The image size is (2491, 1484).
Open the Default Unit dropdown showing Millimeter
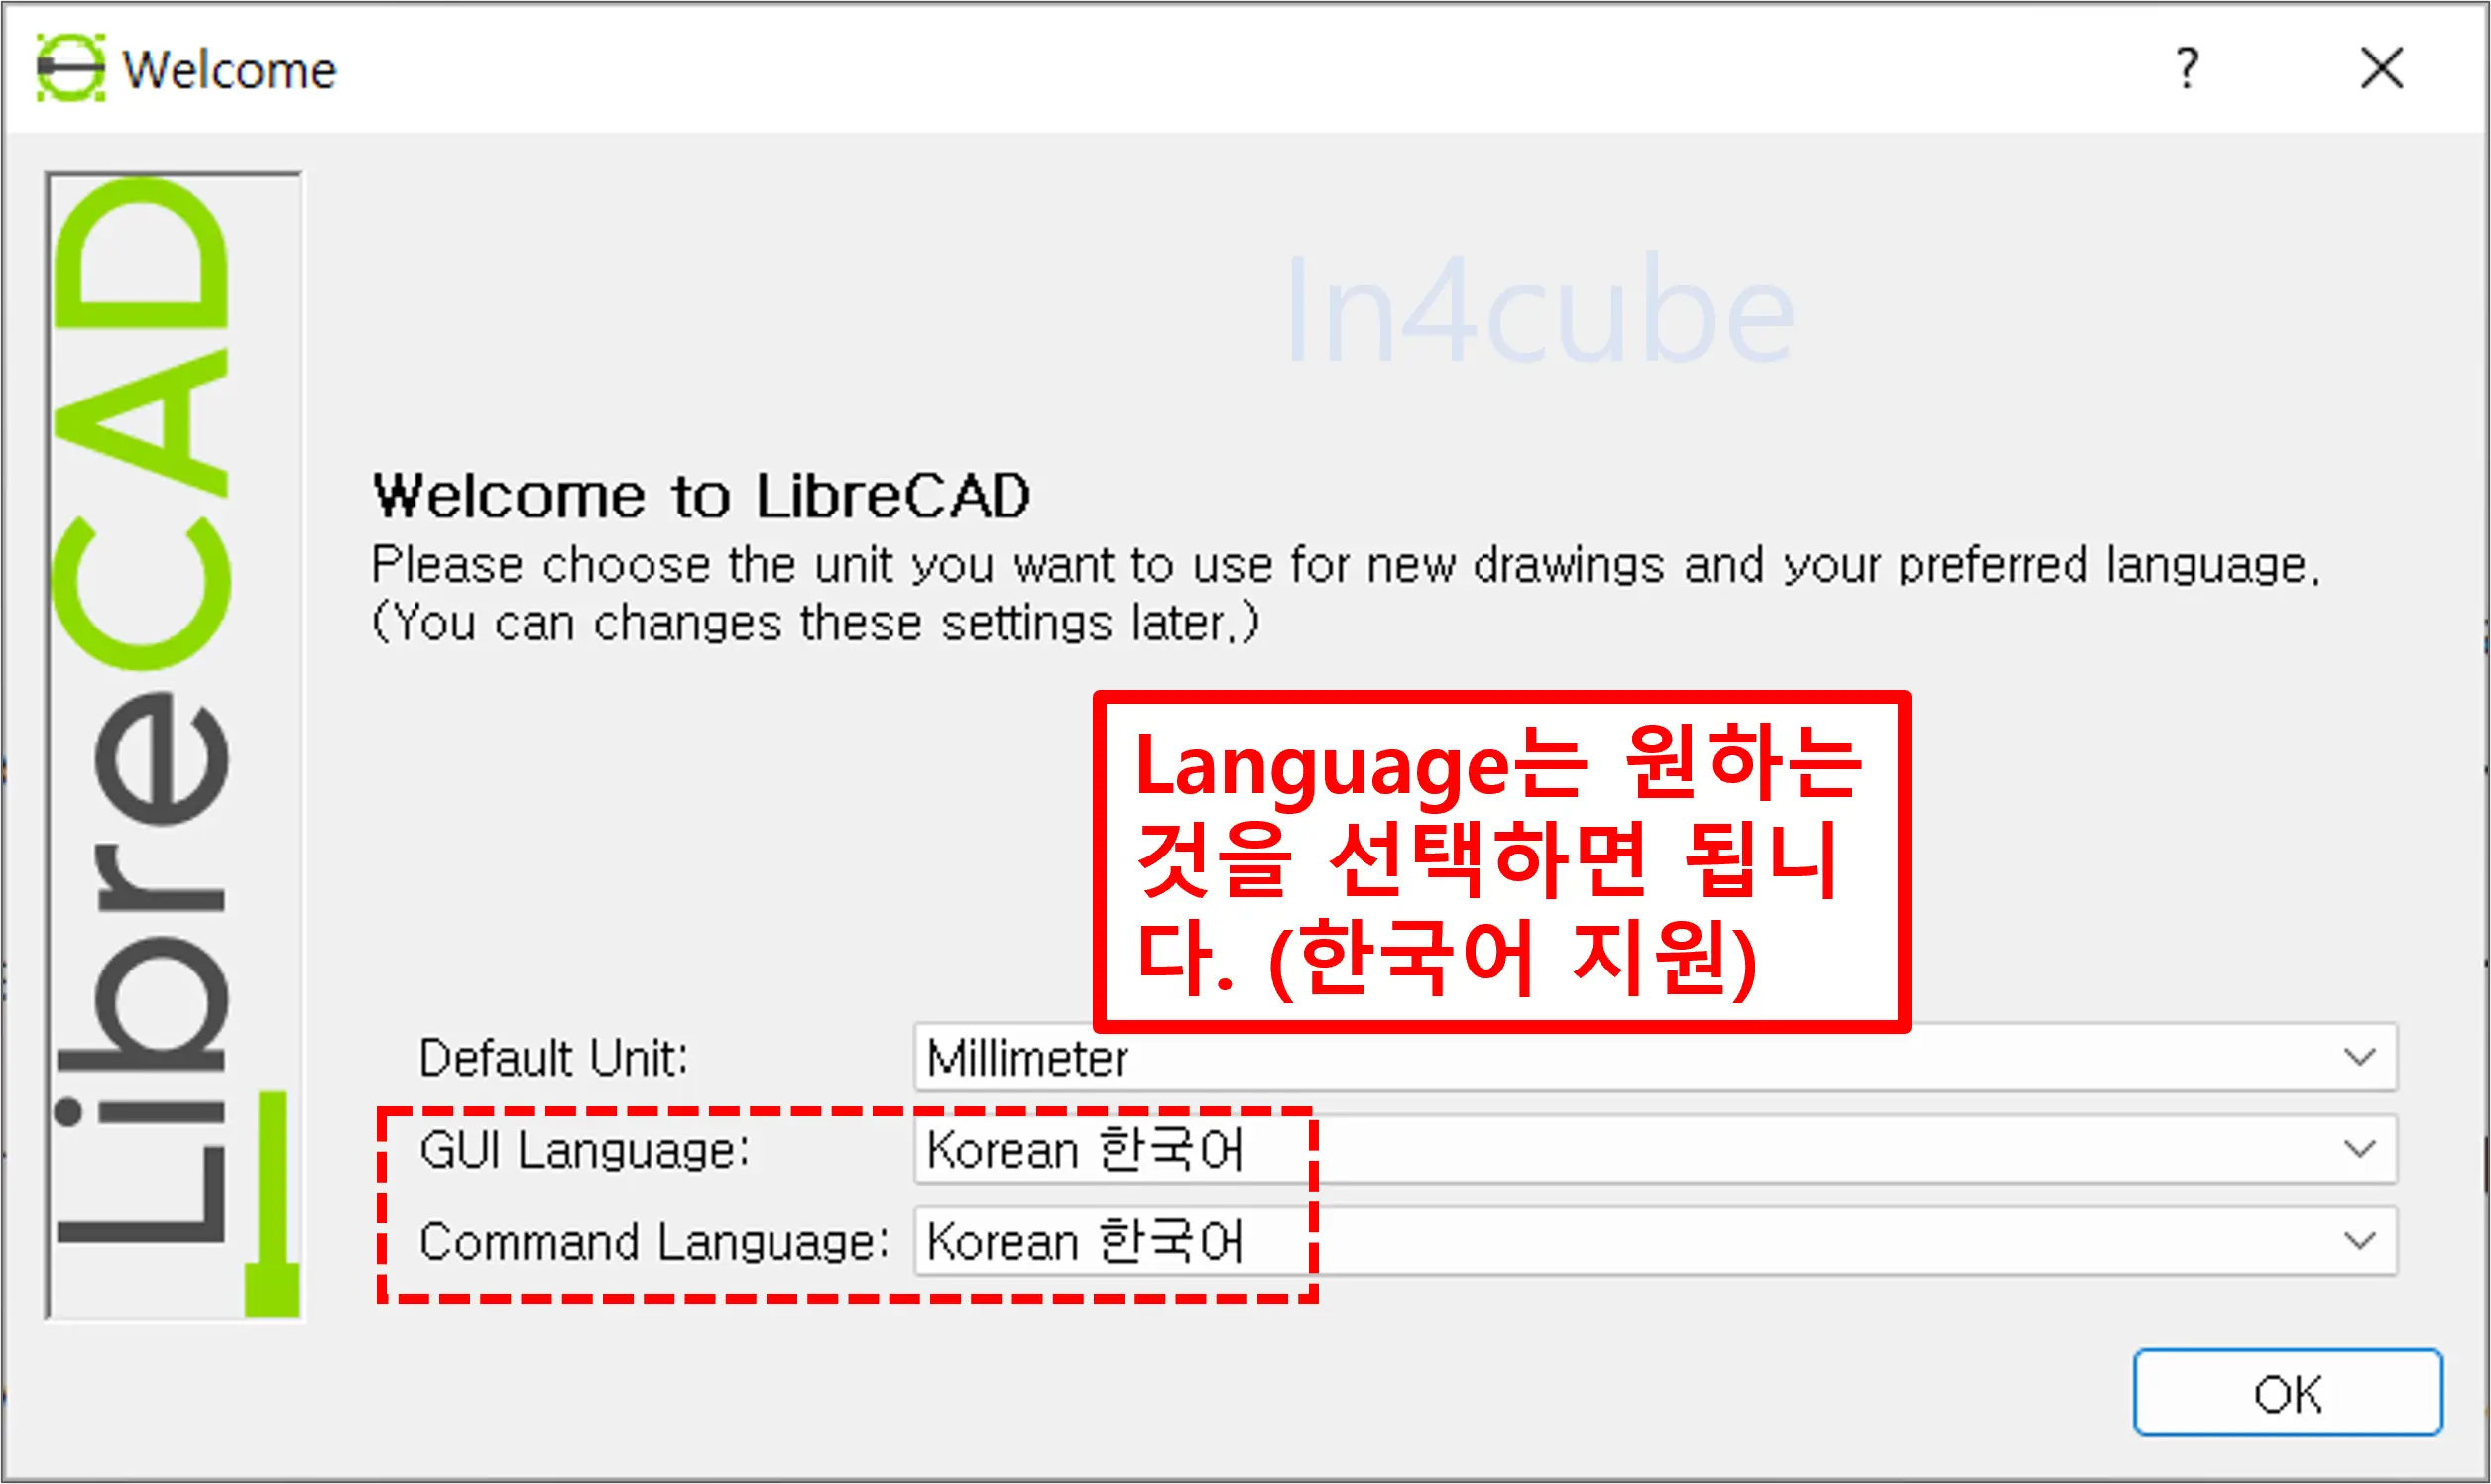tap(1655, 1057)
